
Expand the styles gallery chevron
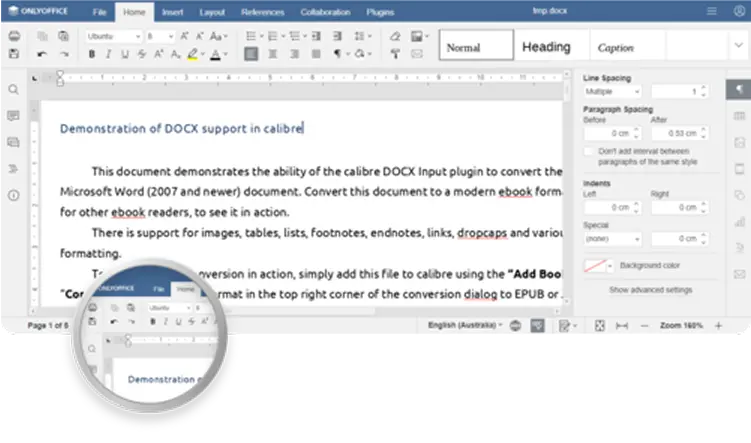(x=738, y=45)
